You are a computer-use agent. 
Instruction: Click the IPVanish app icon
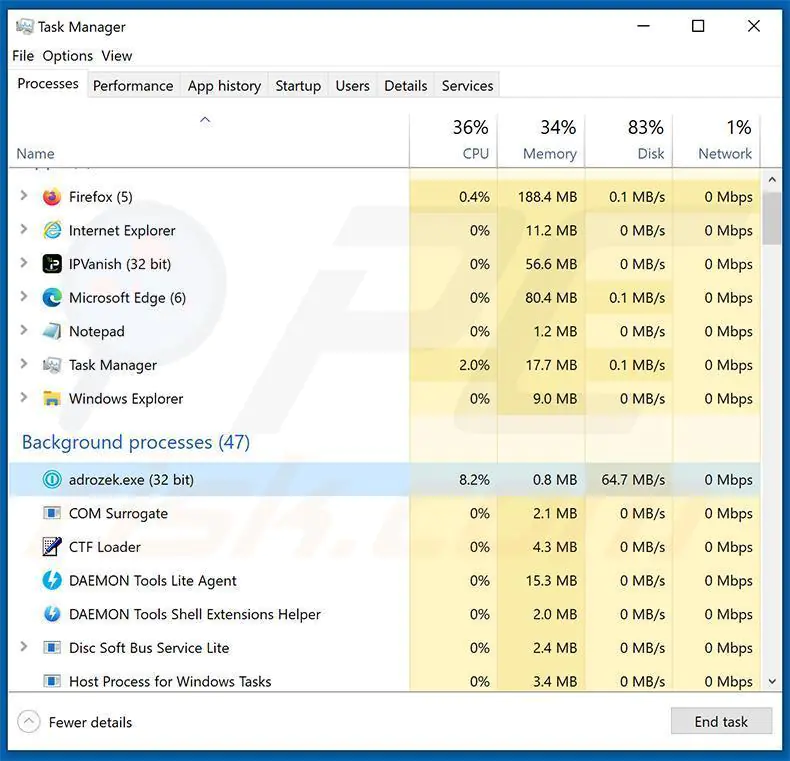tap(52, 264)
